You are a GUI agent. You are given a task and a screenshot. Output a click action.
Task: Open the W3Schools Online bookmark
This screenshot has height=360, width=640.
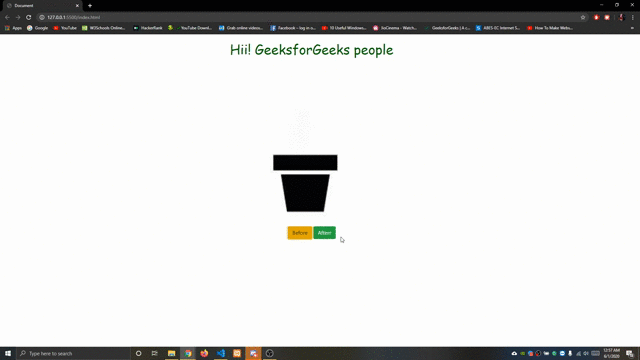[103, 28]
